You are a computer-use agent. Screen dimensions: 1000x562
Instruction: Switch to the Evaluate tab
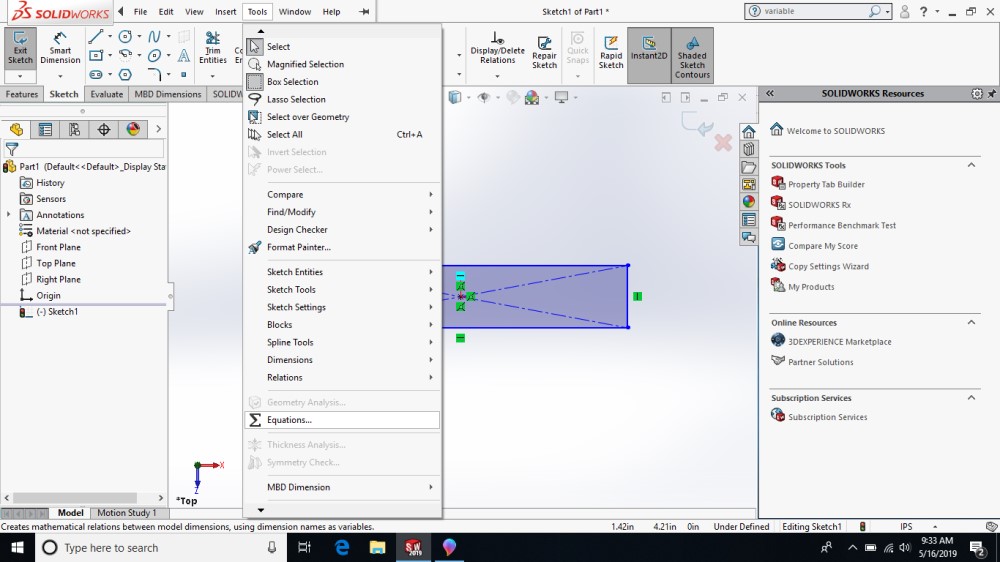point(107,94)
